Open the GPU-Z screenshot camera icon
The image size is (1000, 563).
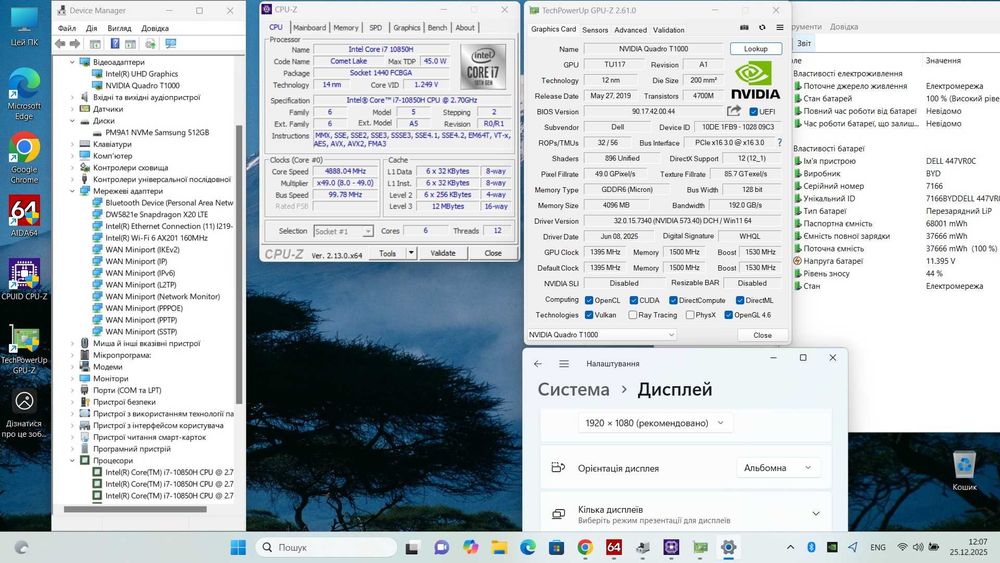pos(744,27)
